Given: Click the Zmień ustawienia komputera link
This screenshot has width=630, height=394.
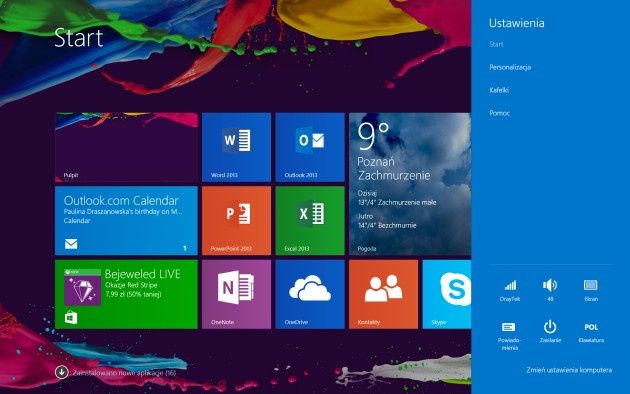Looking at the screenshot, I should pos(569,370).
